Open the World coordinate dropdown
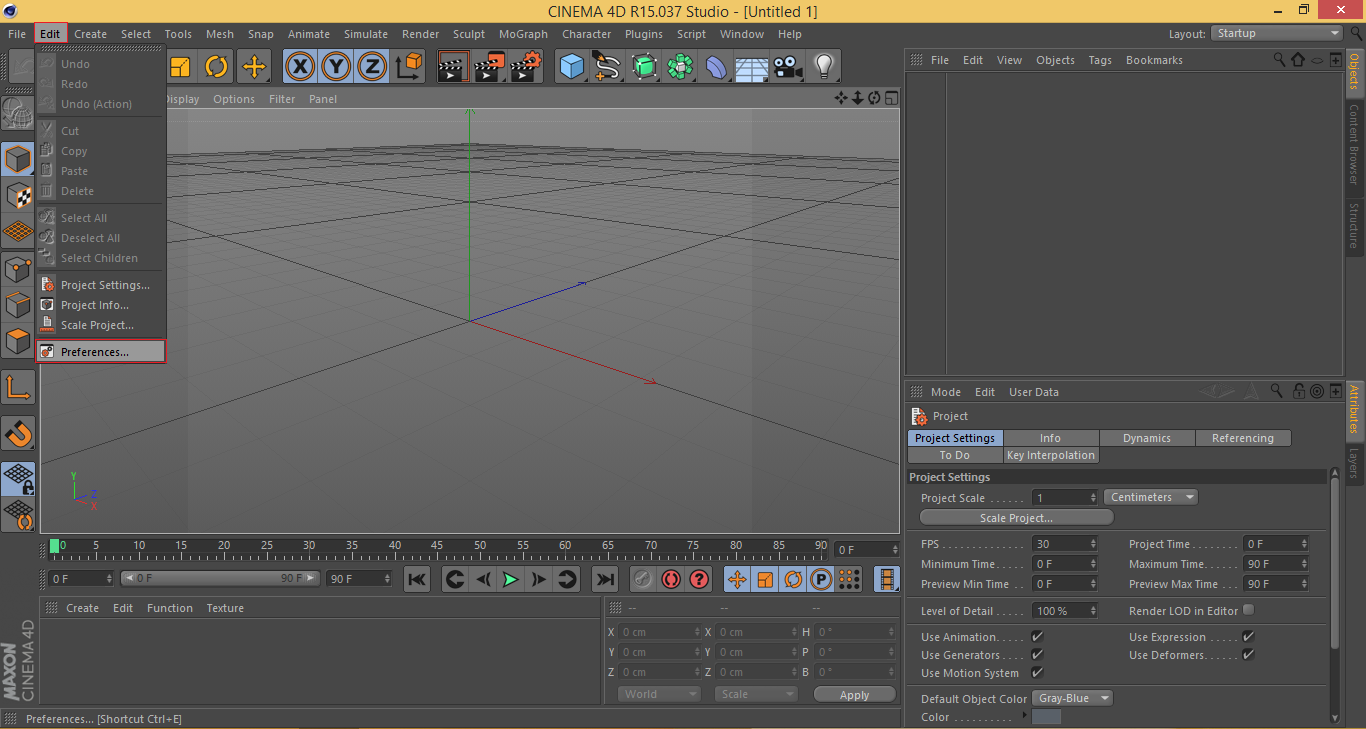Screen dimensions: 1366x729 pyautogui.click(x=659, y=694)
